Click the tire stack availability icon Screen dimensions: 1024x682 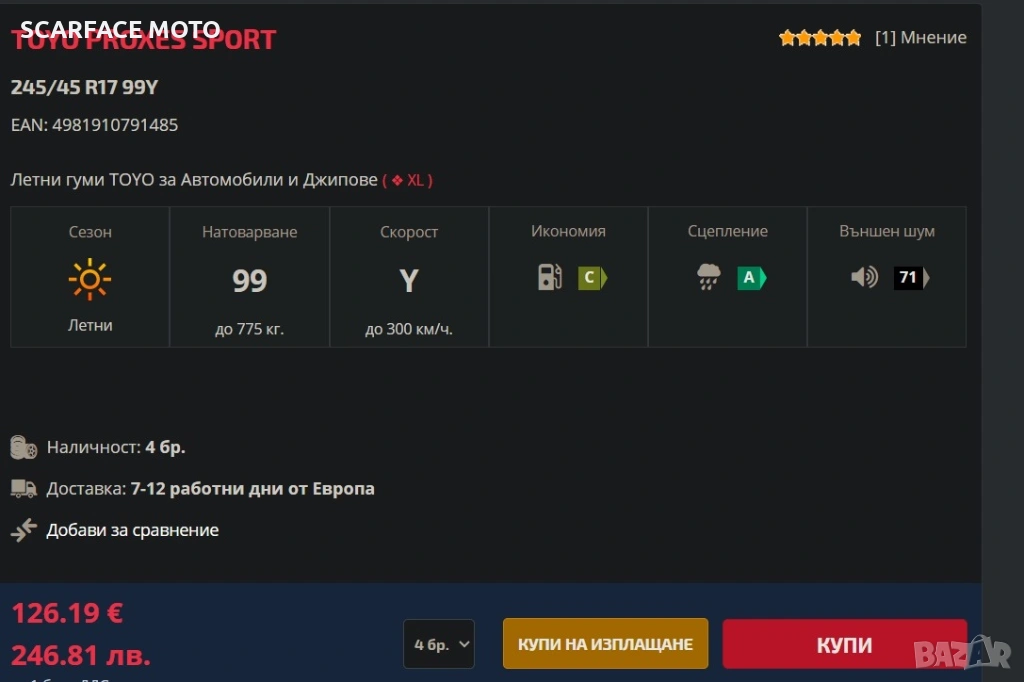[24, 447]
